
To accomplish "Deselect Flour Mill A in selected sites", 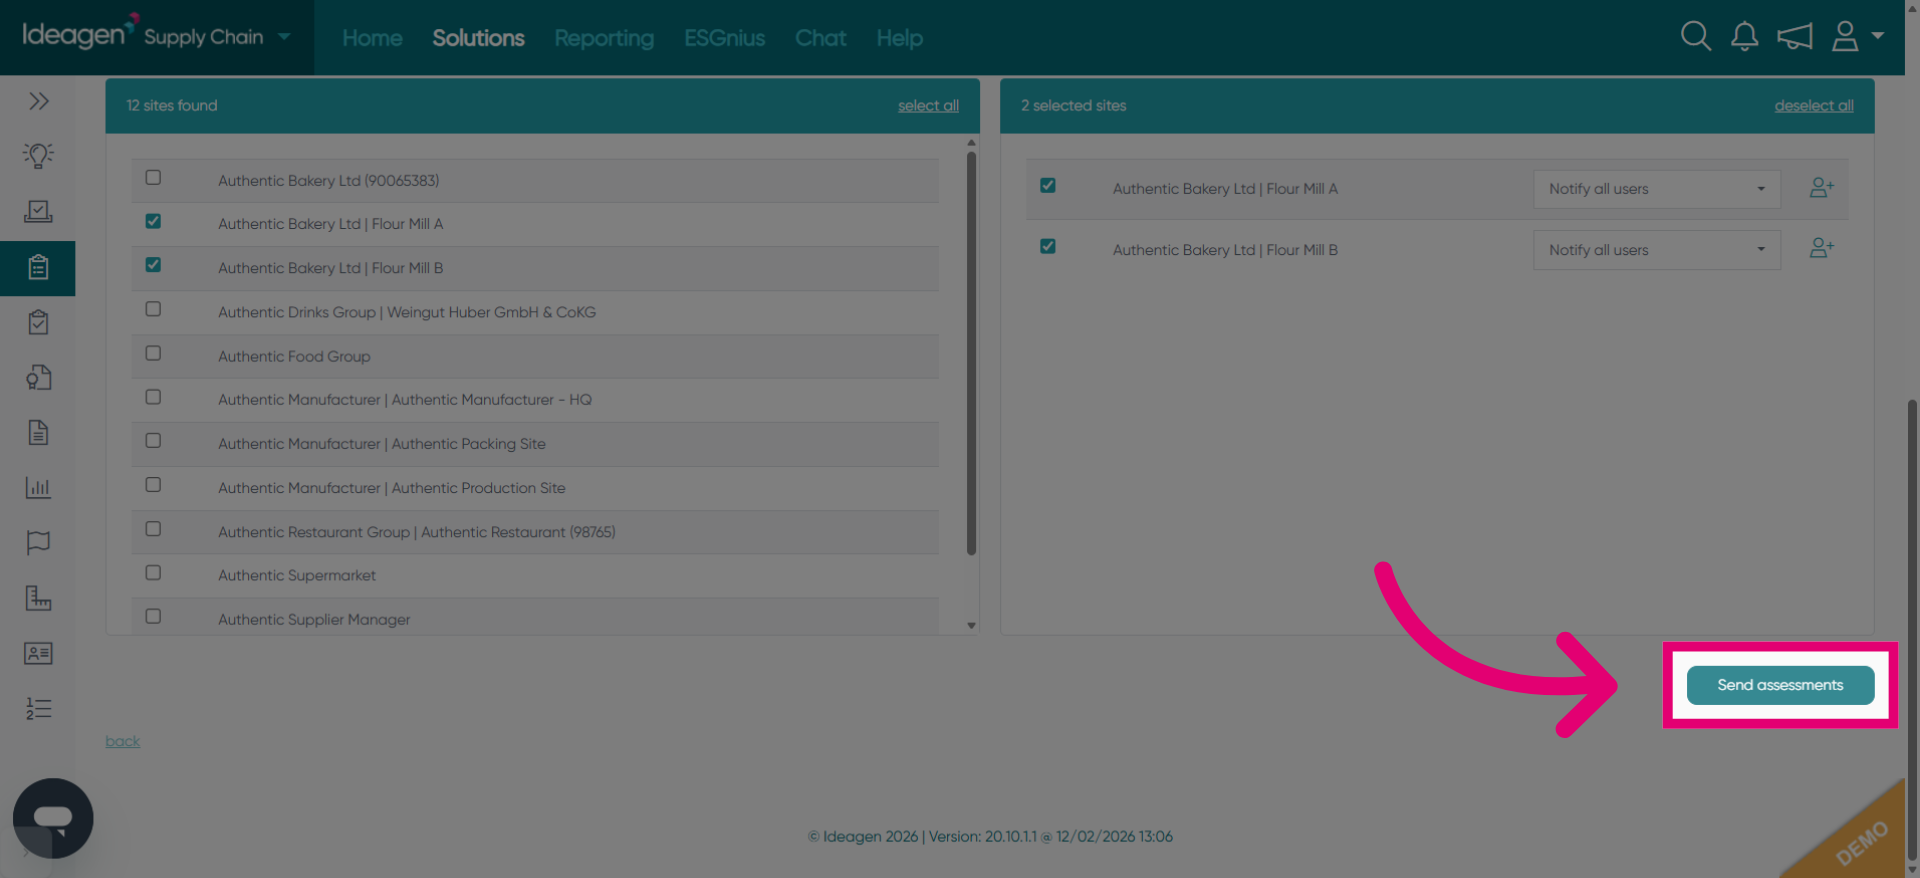I will click(x=1048, y=185).
